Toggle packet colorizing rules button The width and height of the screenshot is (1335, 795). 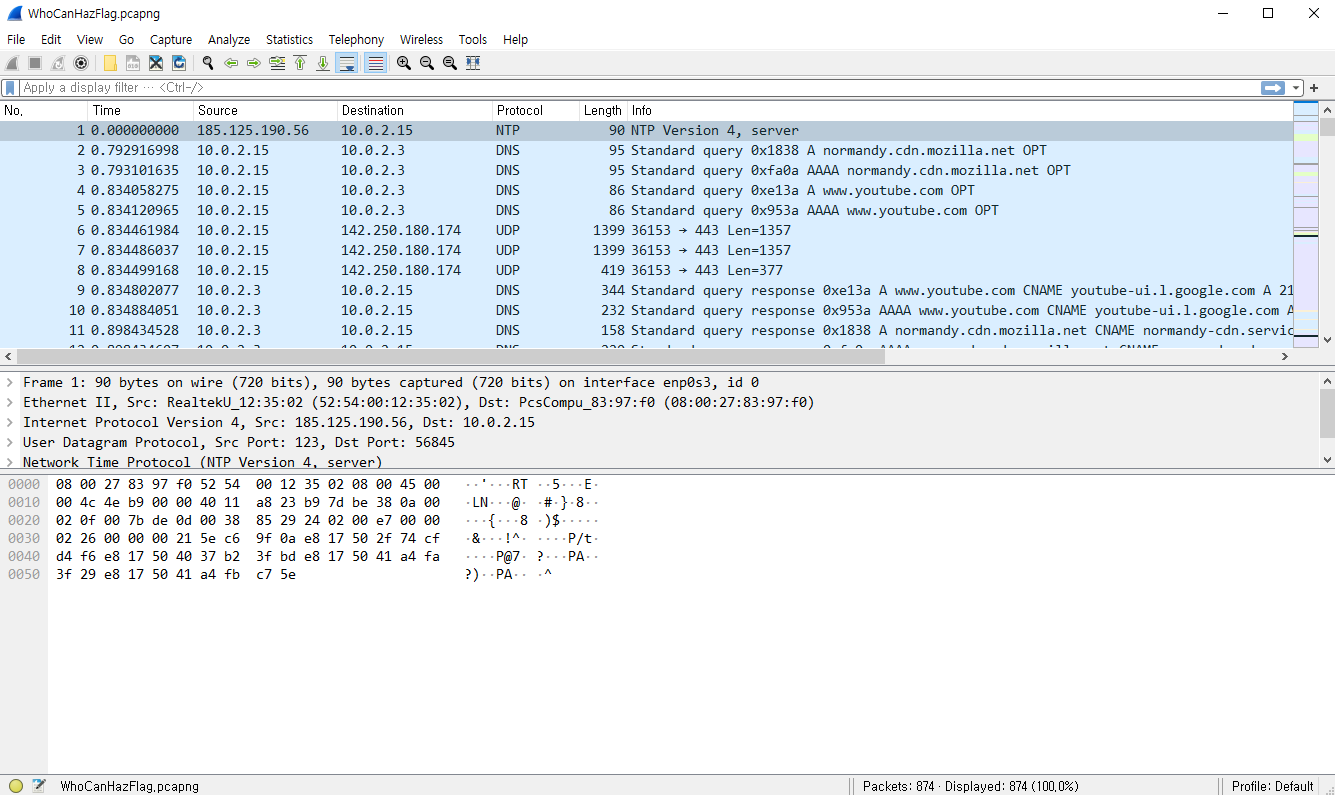(x=375, y=63)
